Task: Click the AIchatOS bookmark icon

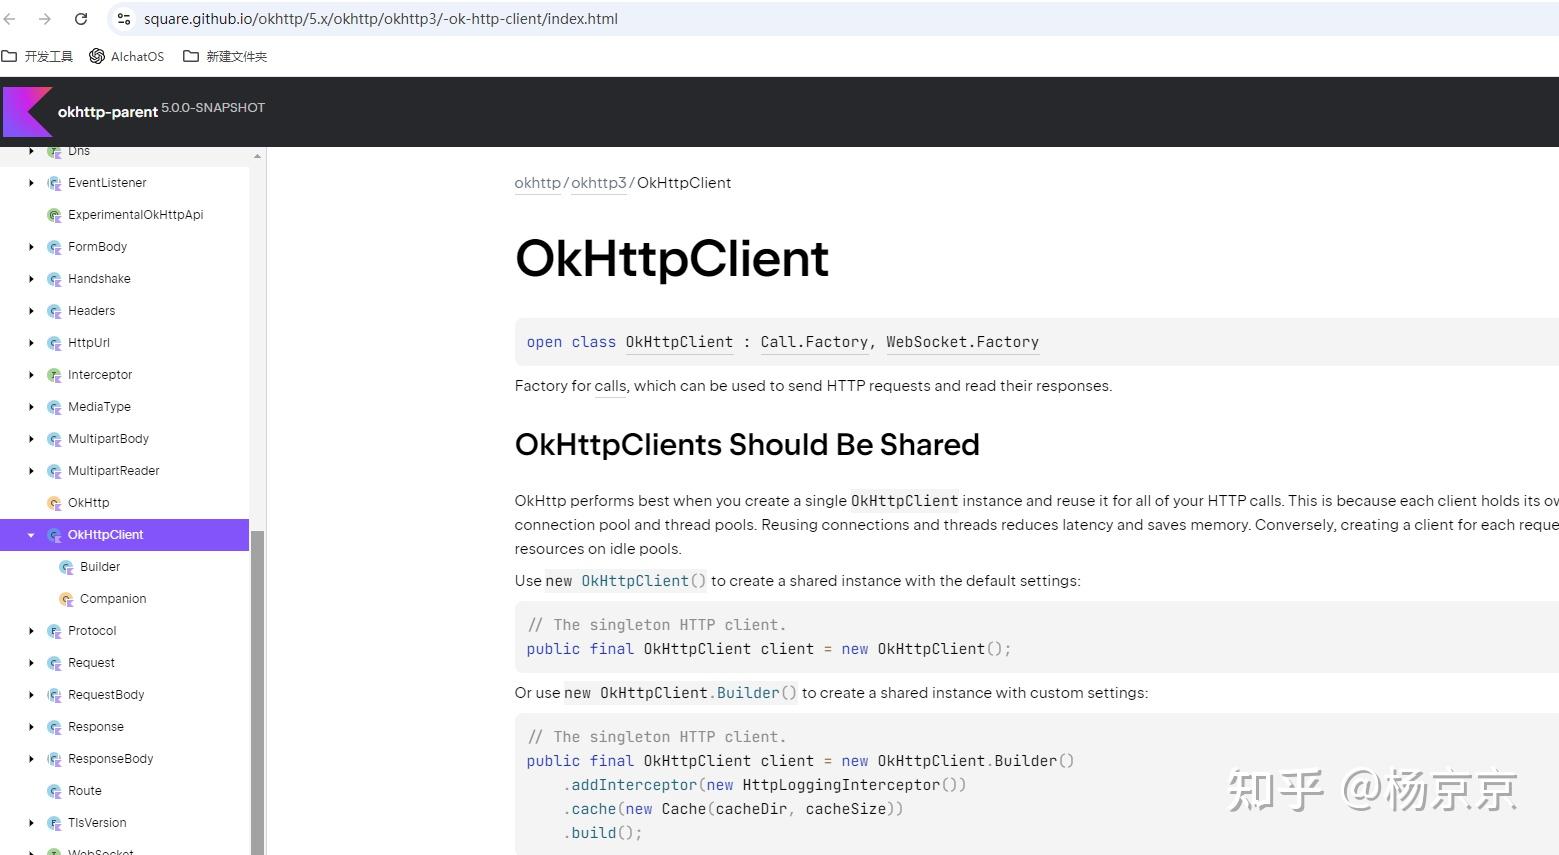Action: point(96,56)
